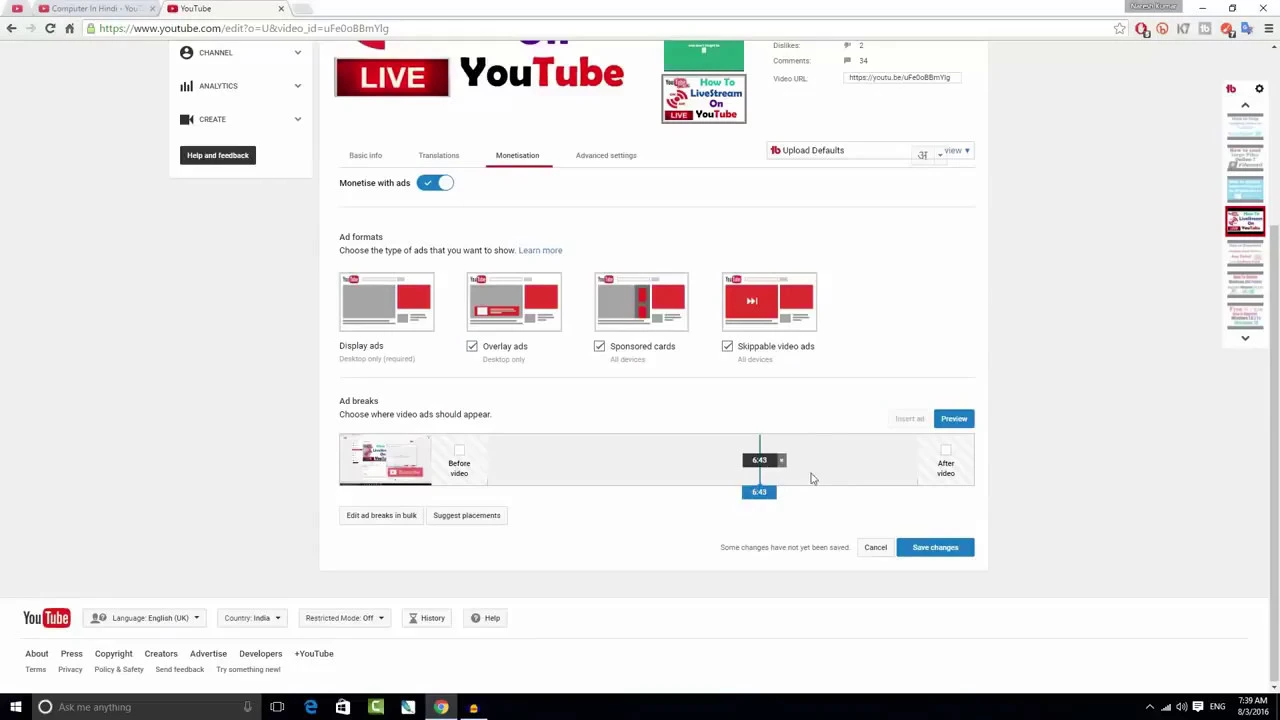Open the Creators footer link

[x=161, y=654]
